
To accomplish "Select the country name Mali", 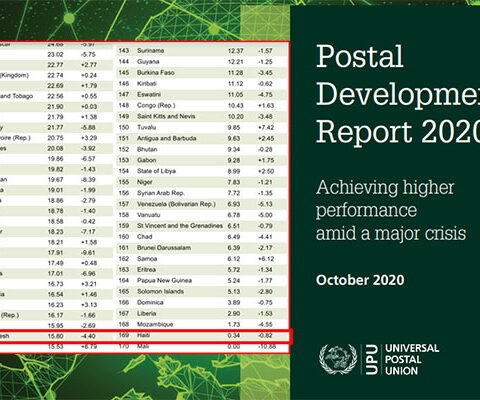I will (143, 346).
